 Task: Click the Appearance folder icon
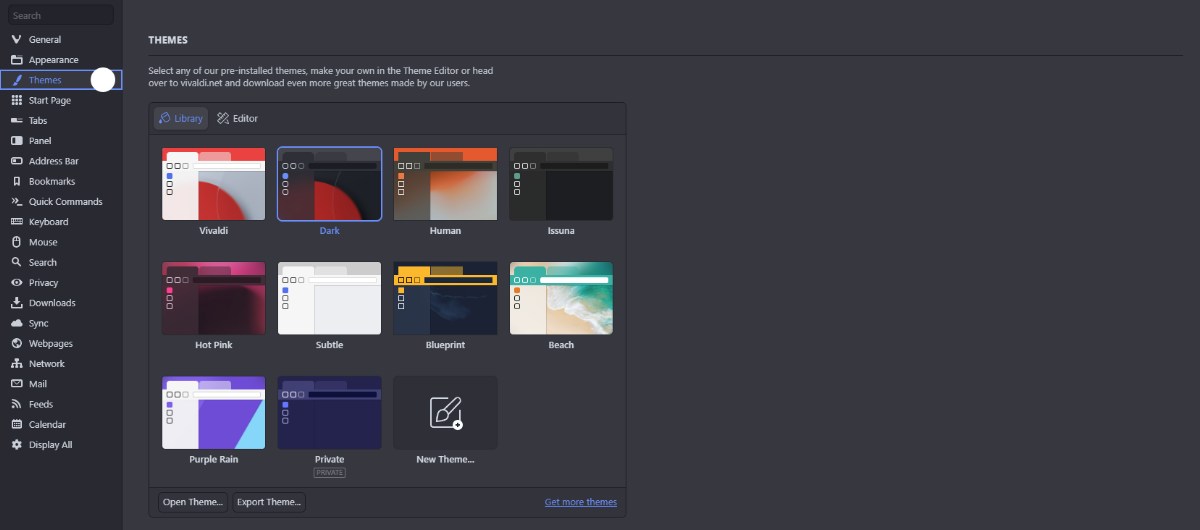point(16,60)
